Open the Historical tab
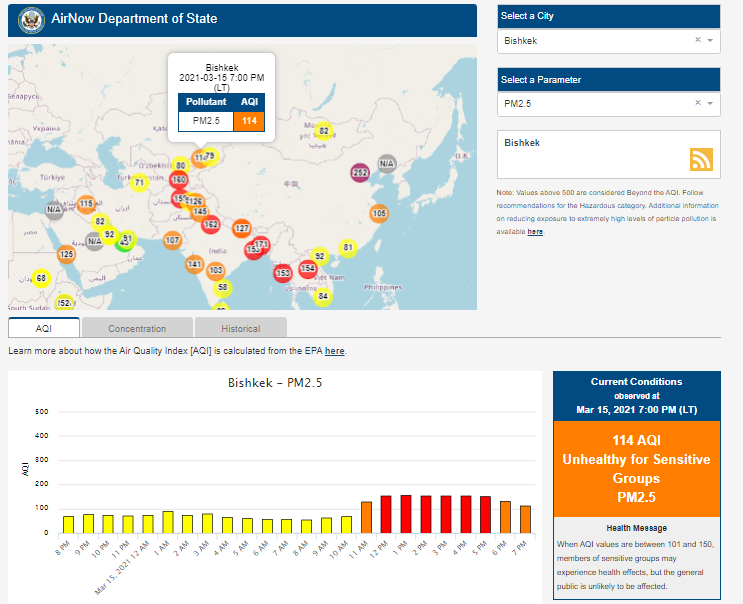 [240, 328]
